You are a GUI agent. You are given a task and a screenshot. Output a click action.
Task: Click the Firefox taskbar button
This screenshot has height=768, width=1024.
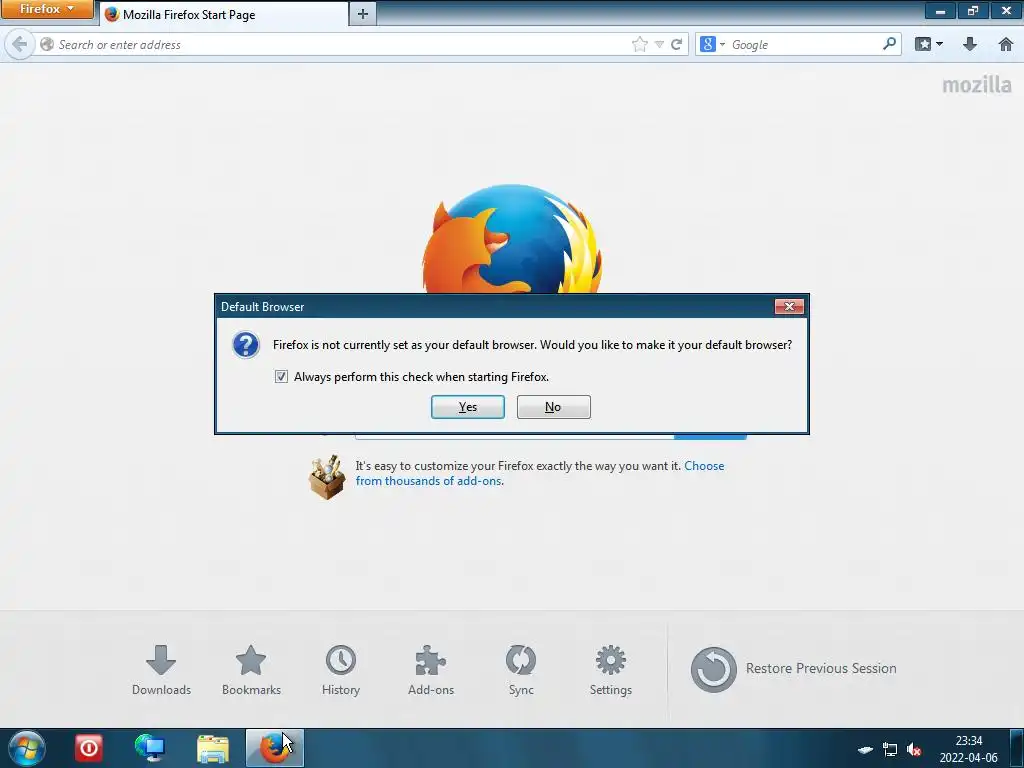275,748
